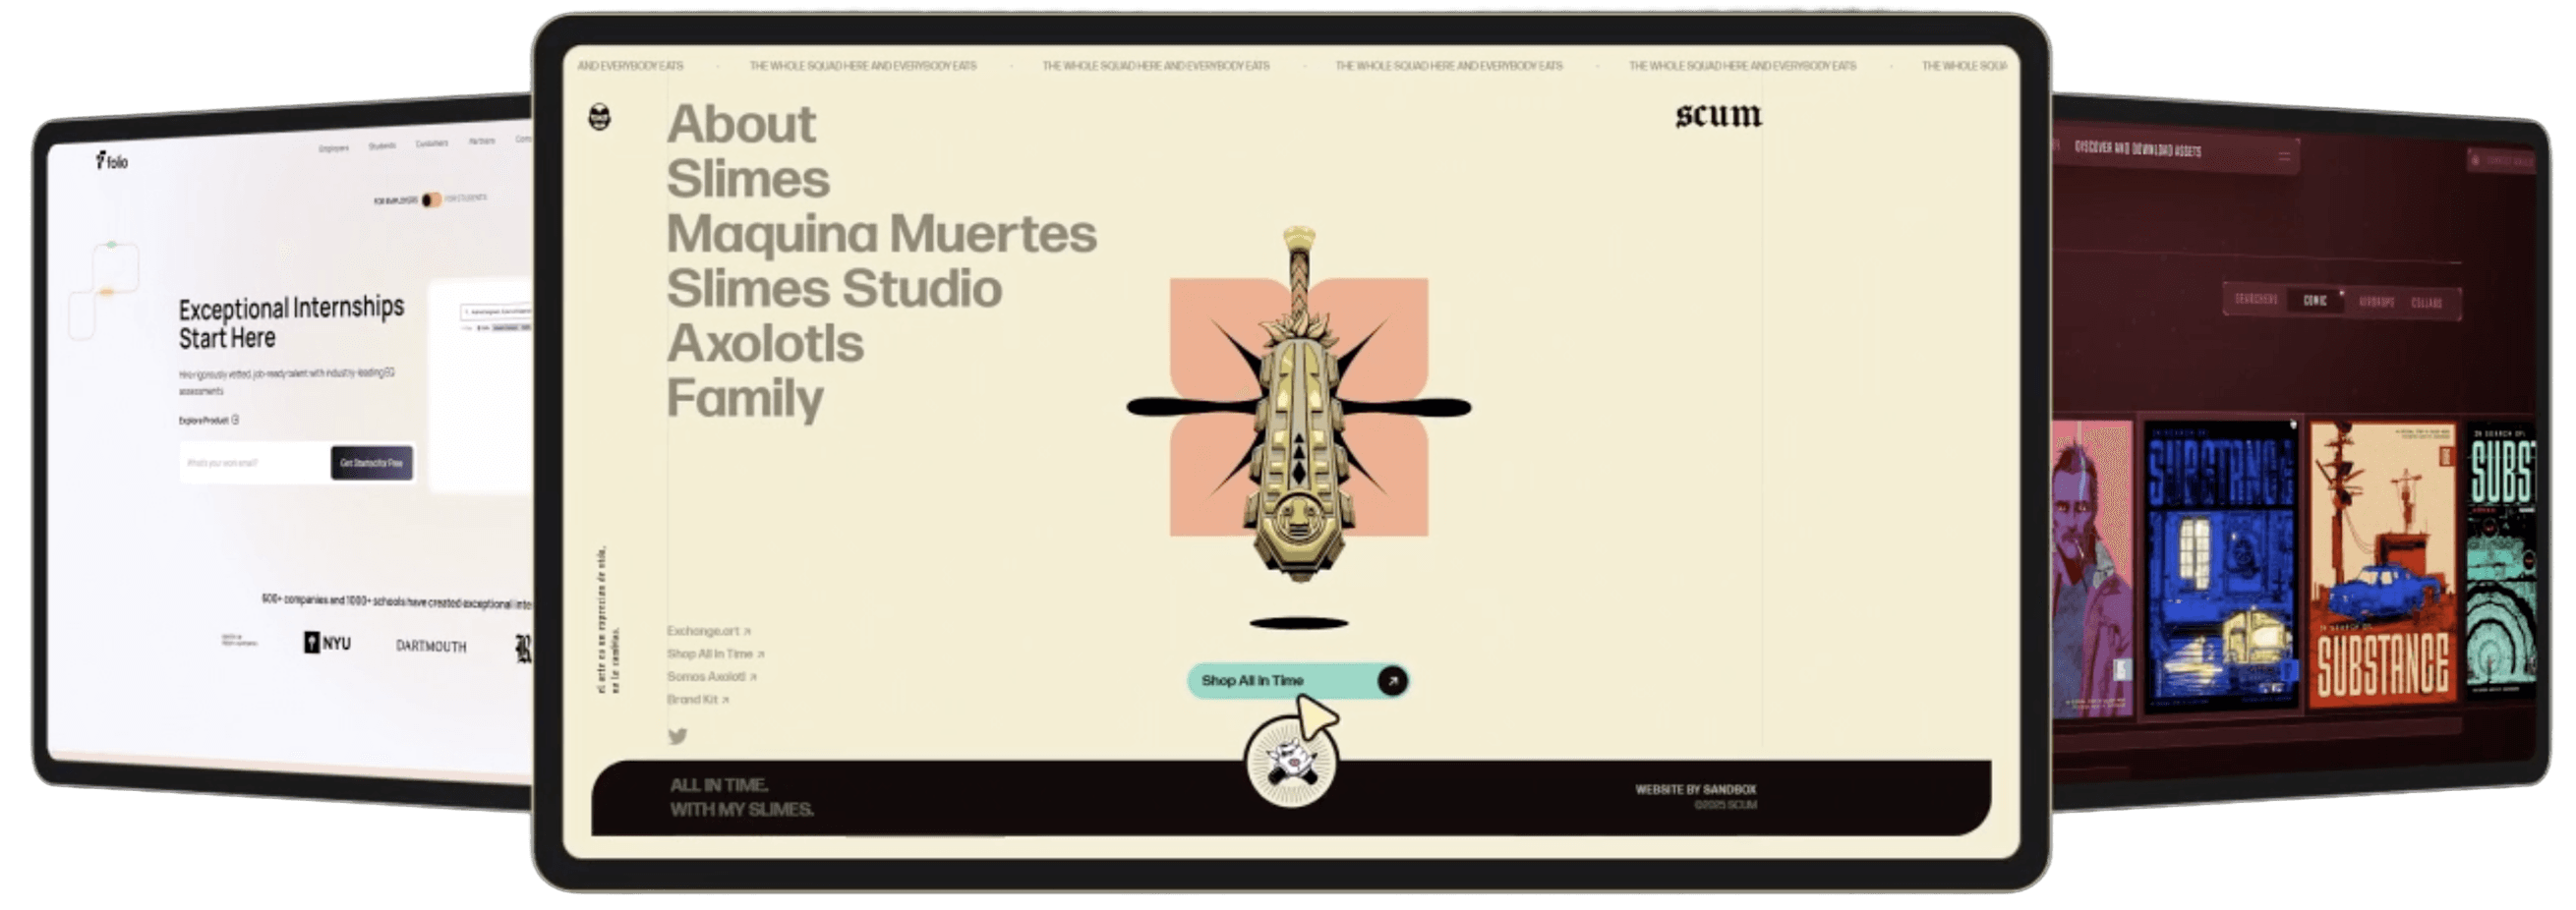
Task: Click the Explore Product link
Action: pyautogui.click(x=208, y=421)
